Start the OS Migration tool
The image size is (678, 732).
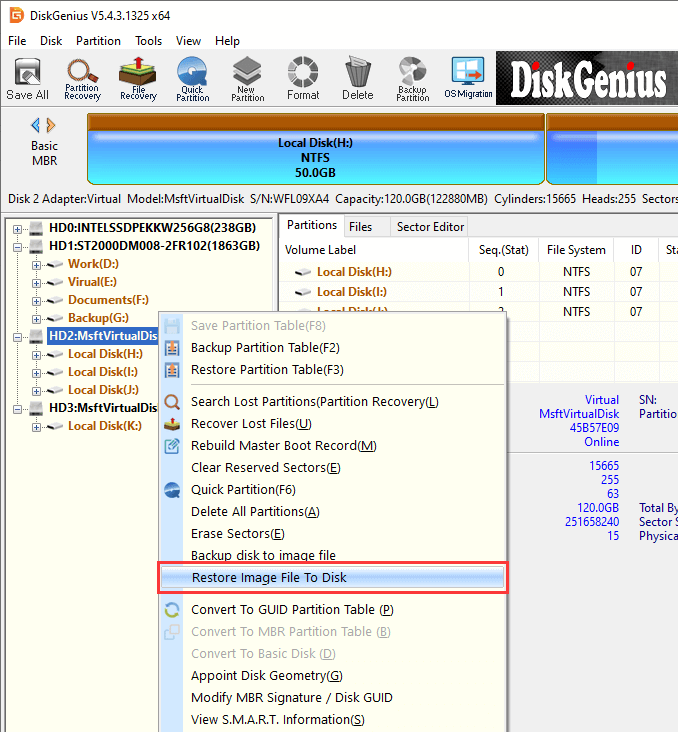coord(467,79)
